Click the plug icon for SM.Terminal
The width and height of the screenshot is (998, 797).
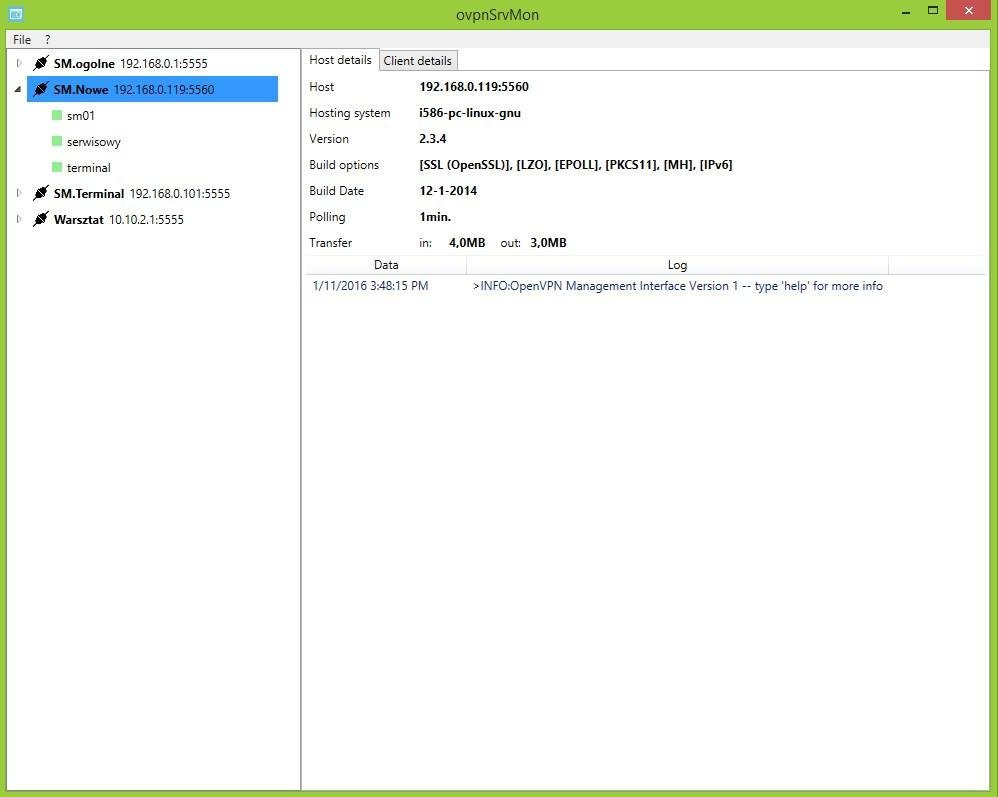click(x=41, y=193)
